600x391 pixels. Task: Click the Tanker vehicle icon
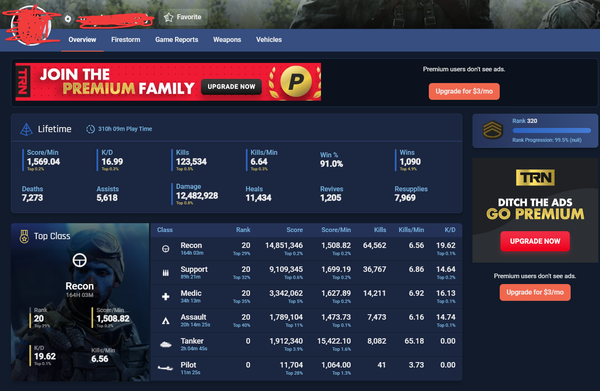tap(166, 345)
